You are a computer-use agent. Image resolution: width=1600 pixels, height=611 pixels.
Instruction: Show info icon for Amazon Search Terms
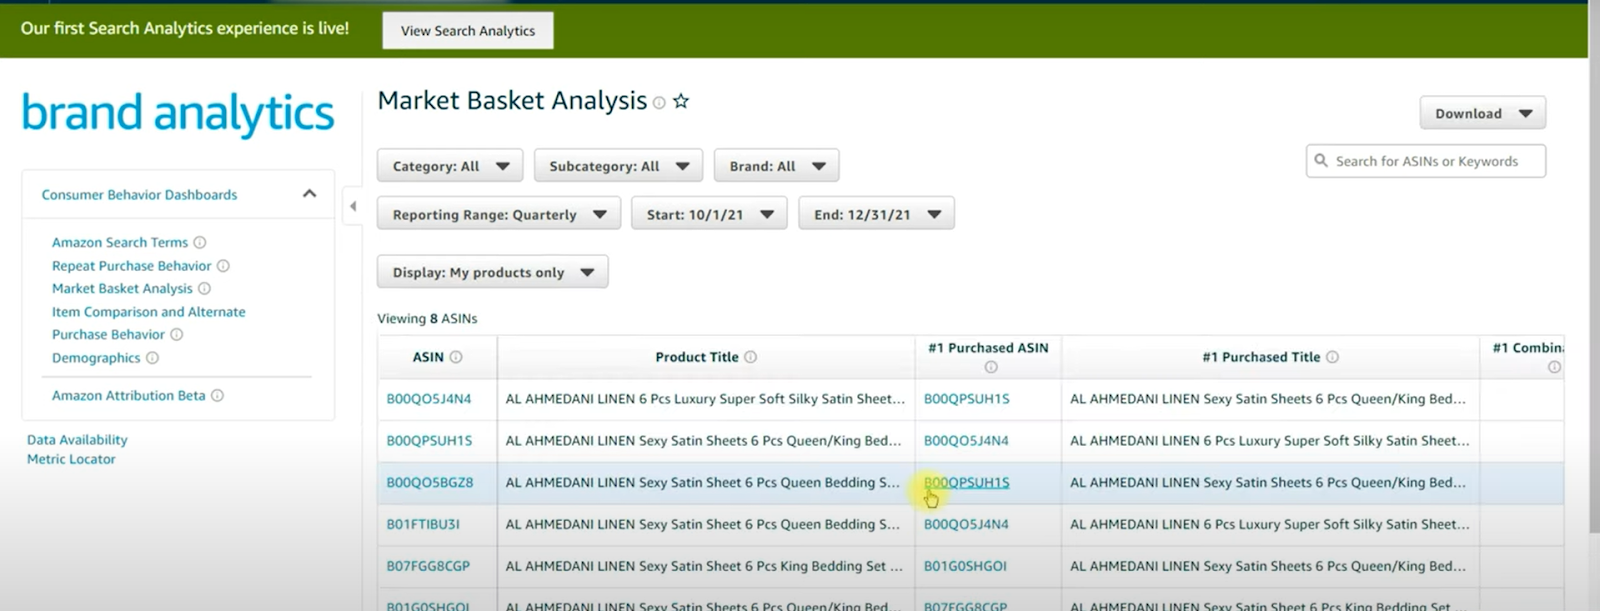200,242
